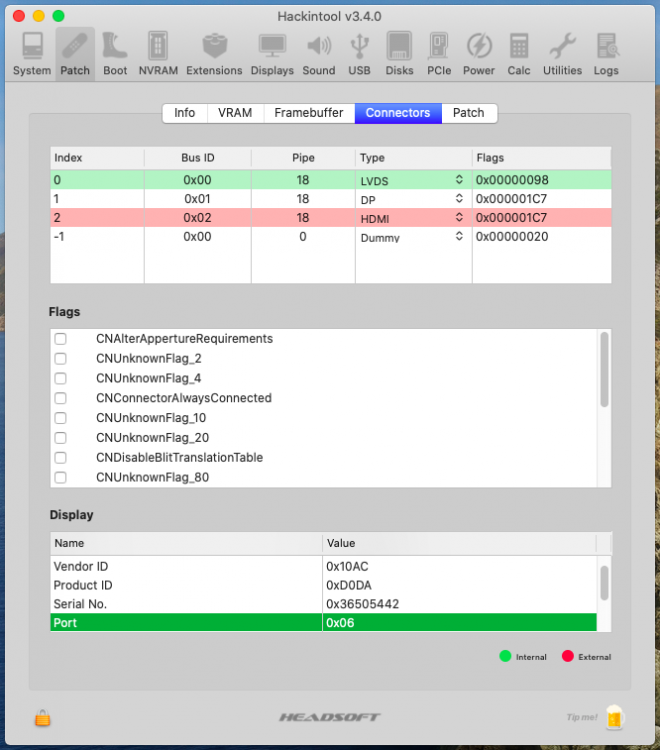
Task: Check the CNDisableBlitTranslationTable flag
Action: click(x=61, y=458)
